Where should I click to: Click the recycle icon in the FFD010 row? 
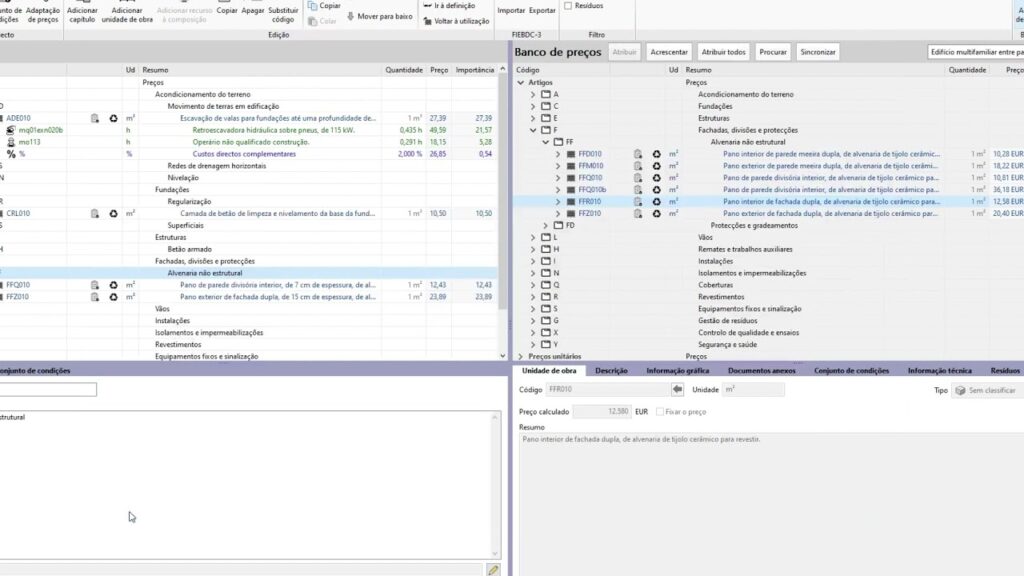[x=655, y=154]
